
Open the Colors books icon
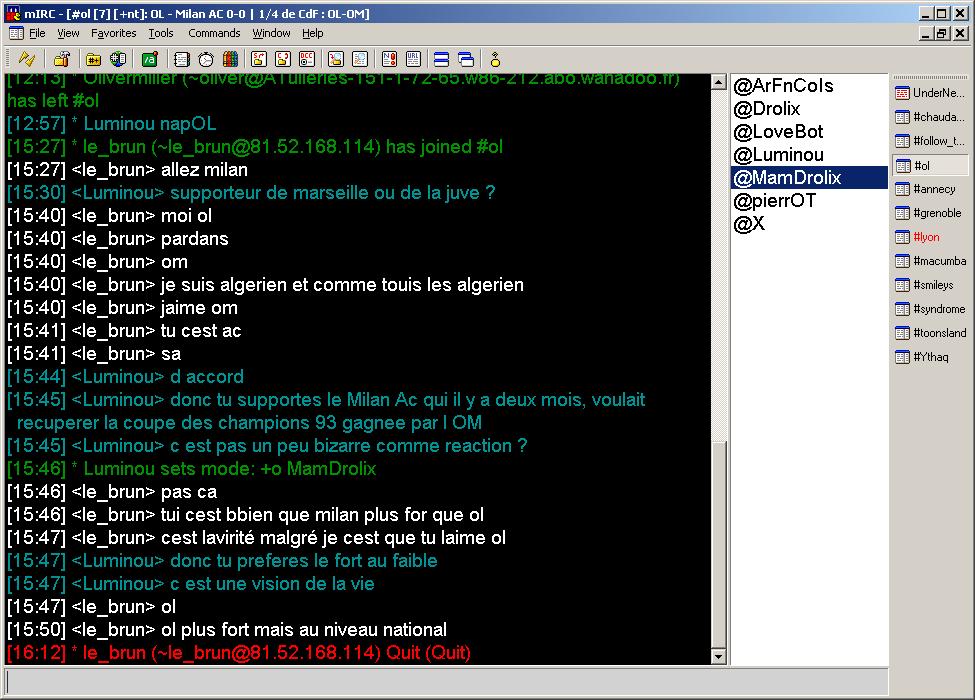coord(231,59)
